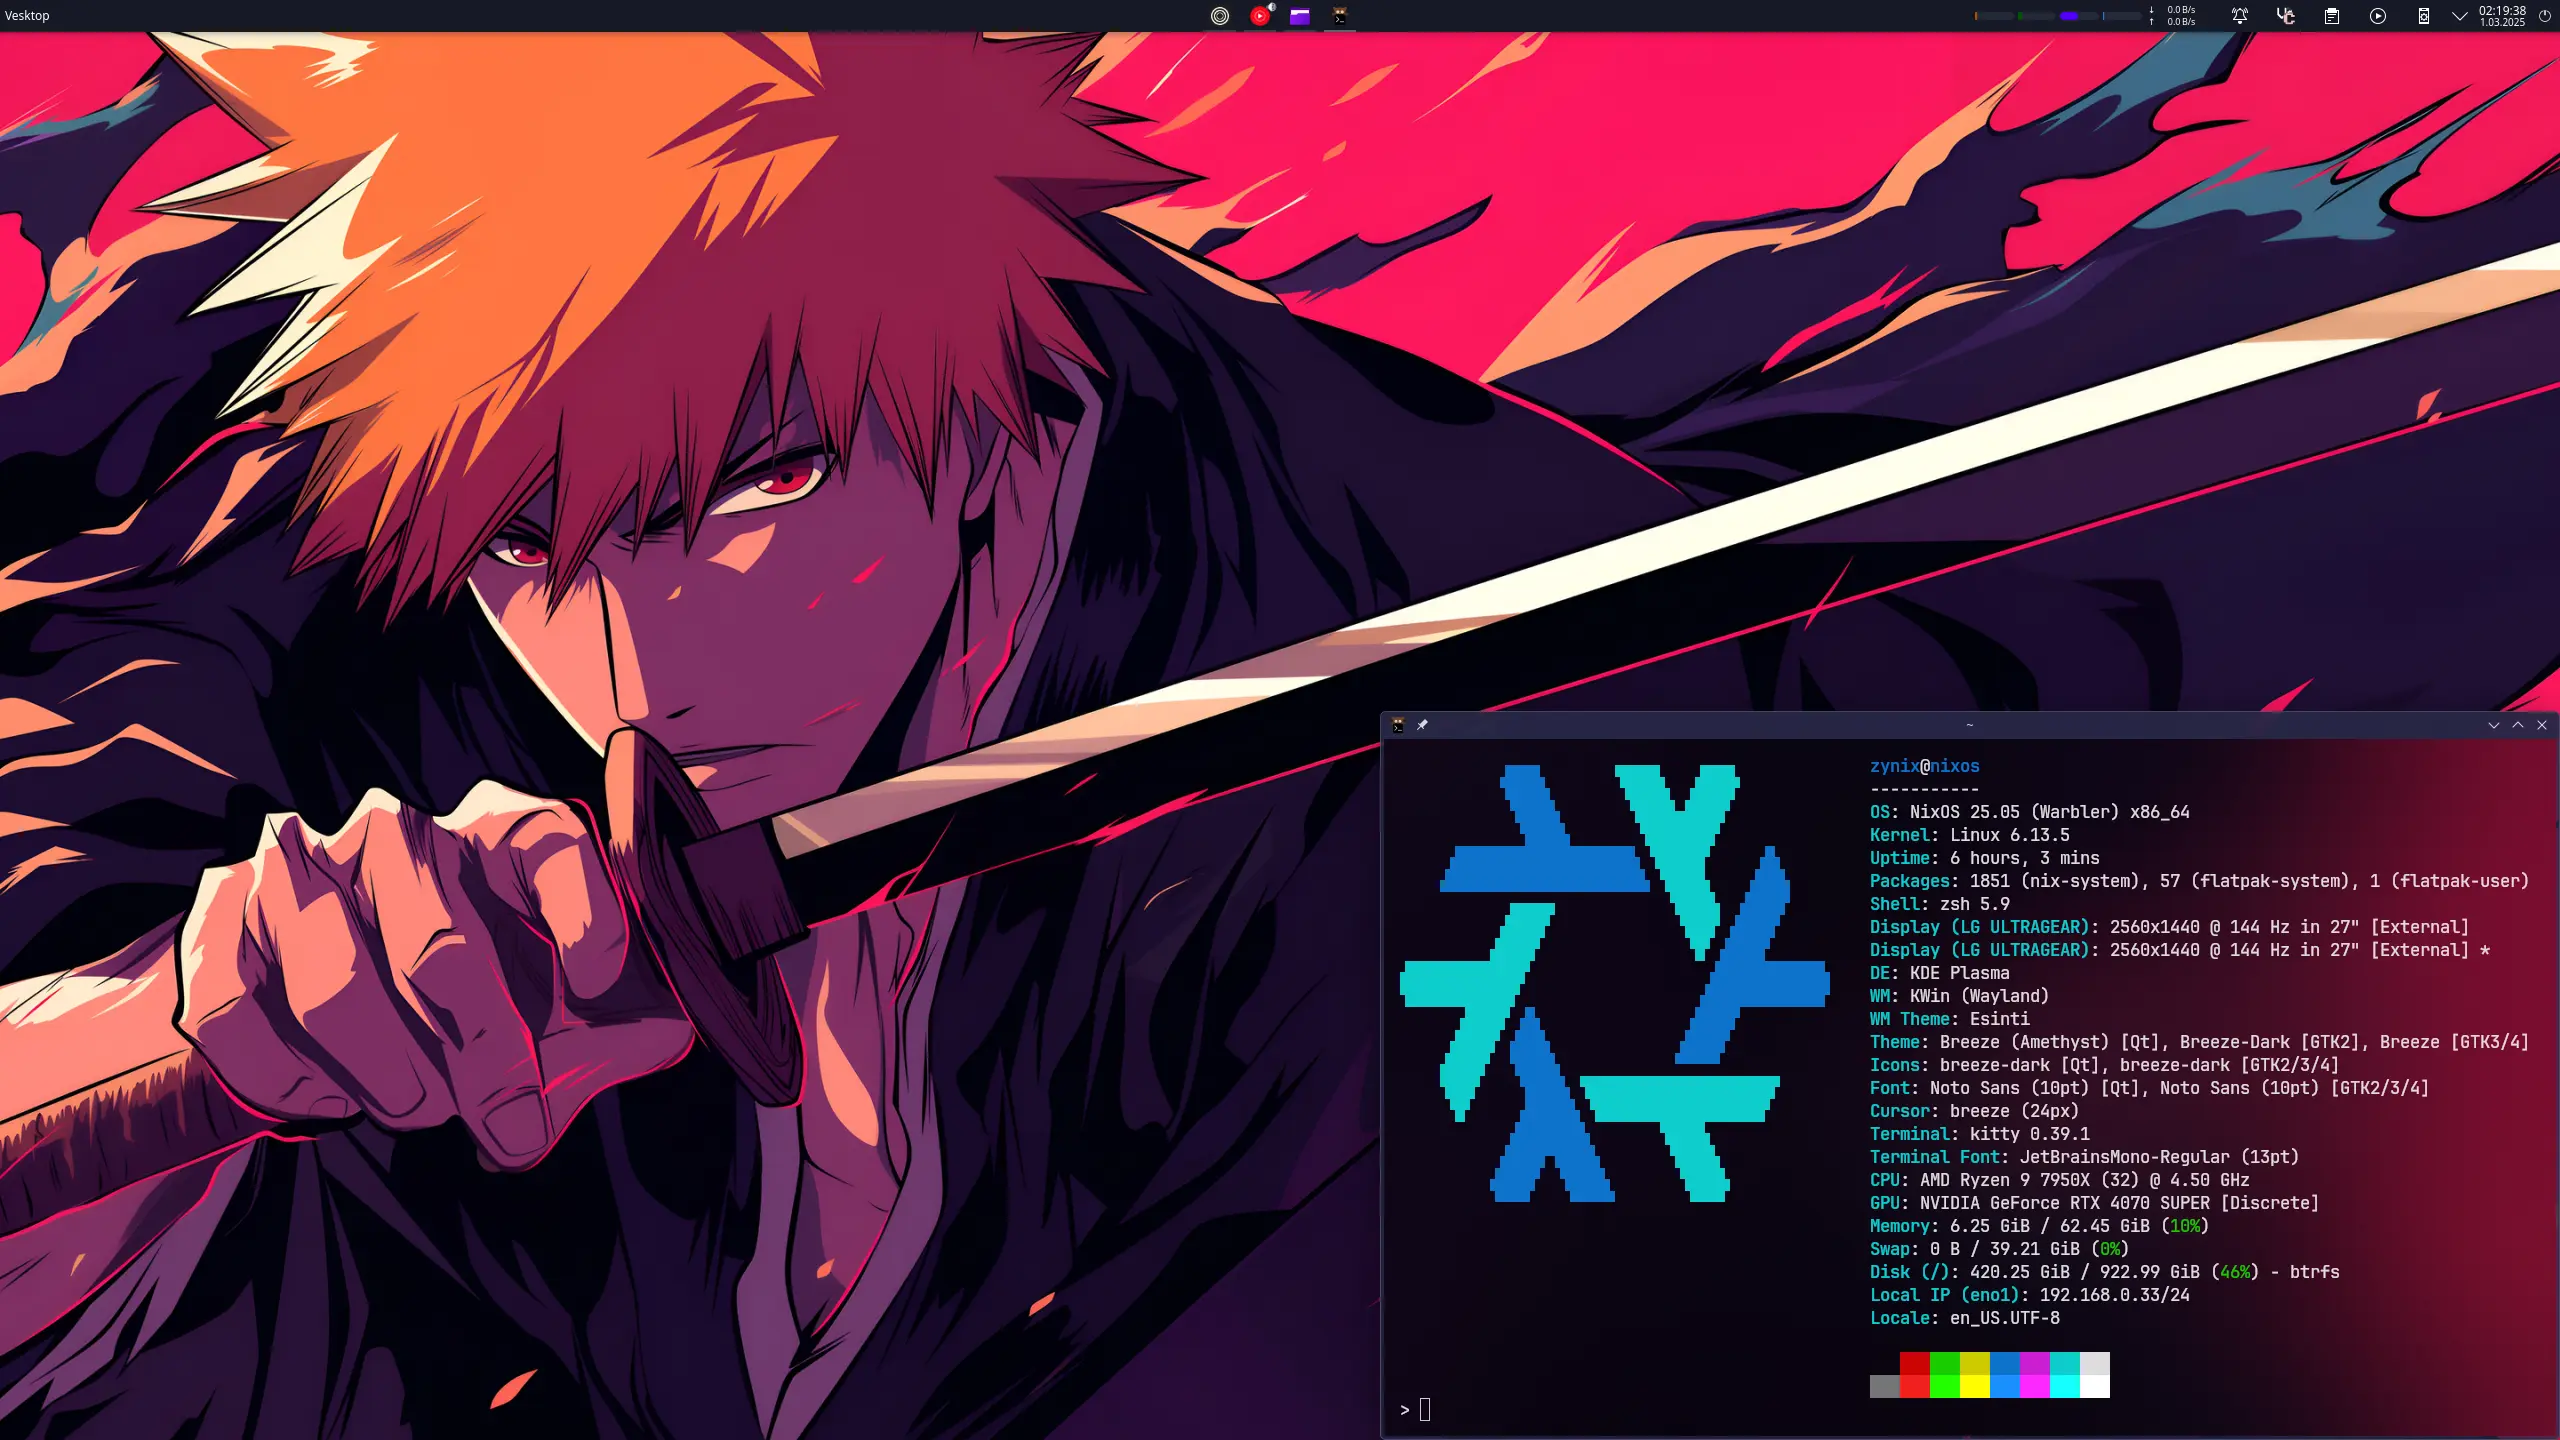Click the 'Memory: 6.25 GiB / 62.45 GiB' line
This screenshot has height=1440, width=2560.
point(2040,1226)
